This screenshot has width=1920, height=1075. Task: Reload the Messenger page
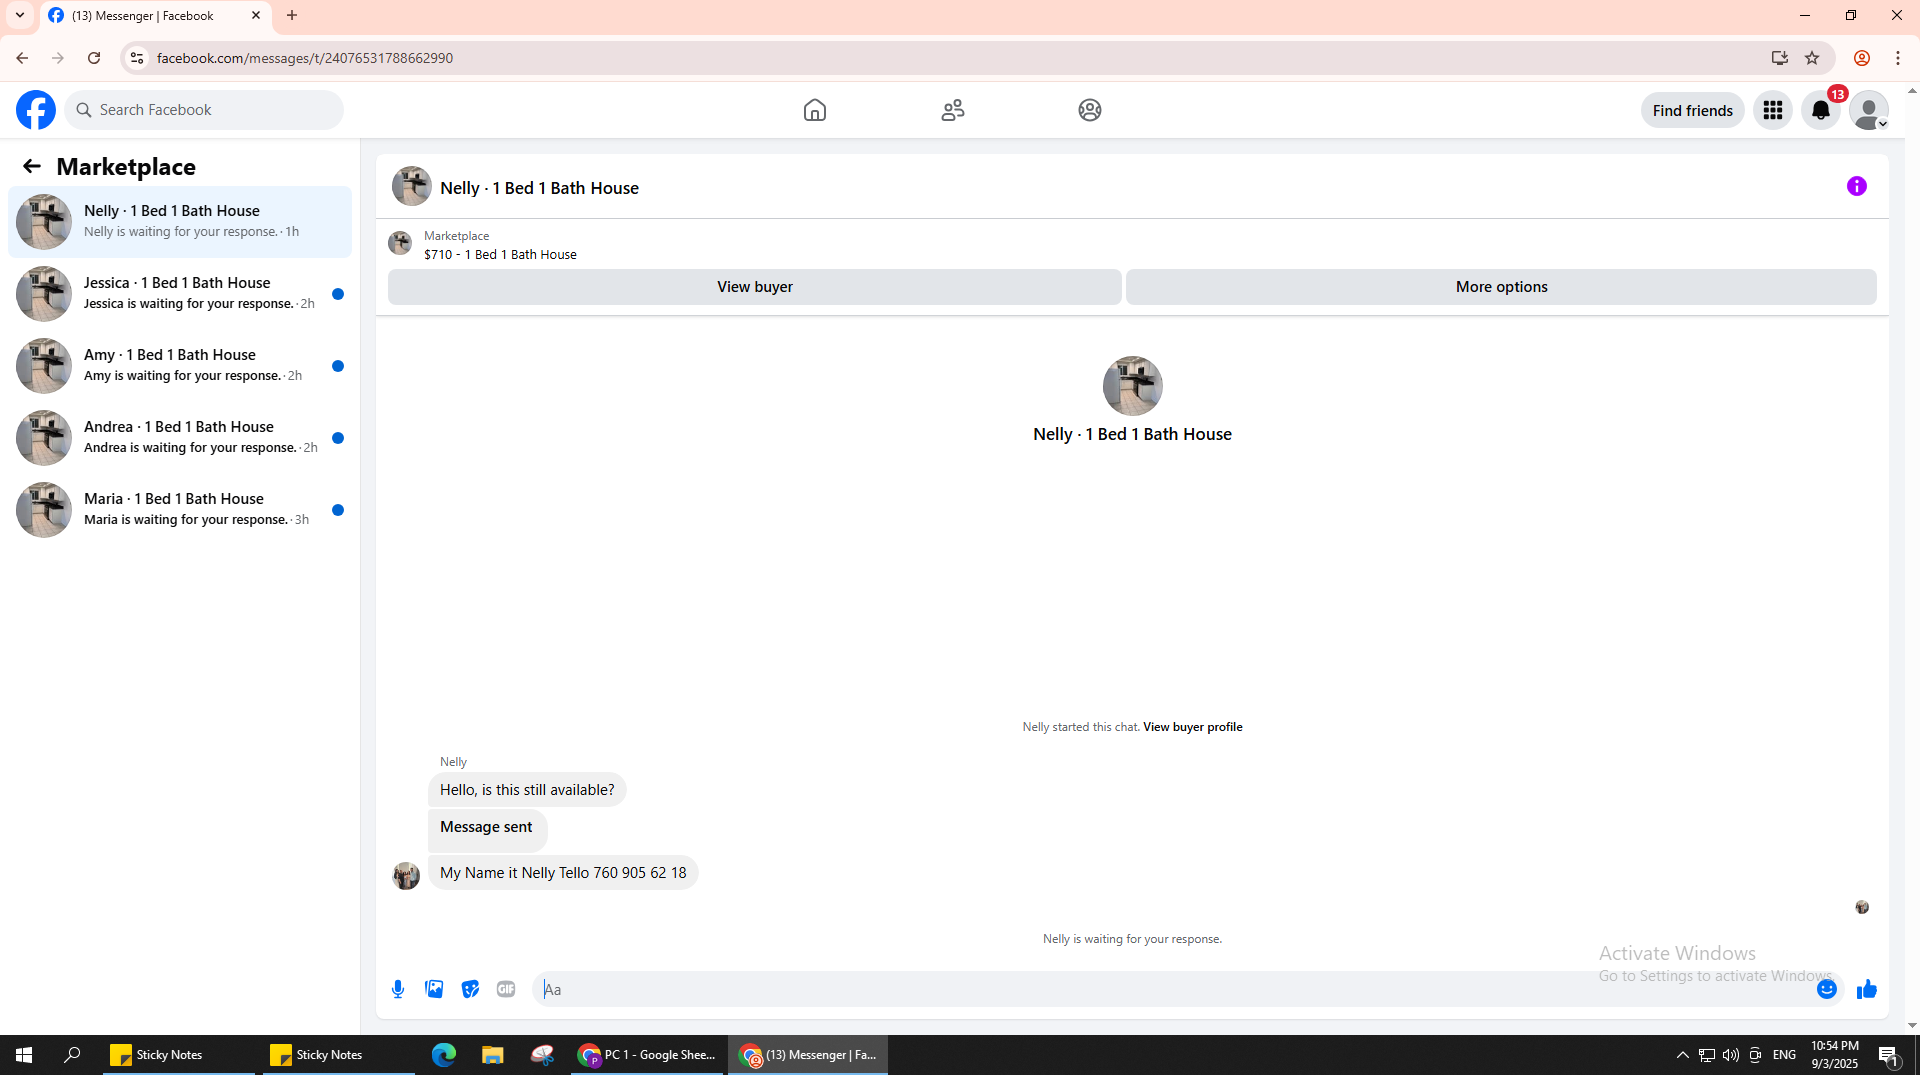(94, 58)
